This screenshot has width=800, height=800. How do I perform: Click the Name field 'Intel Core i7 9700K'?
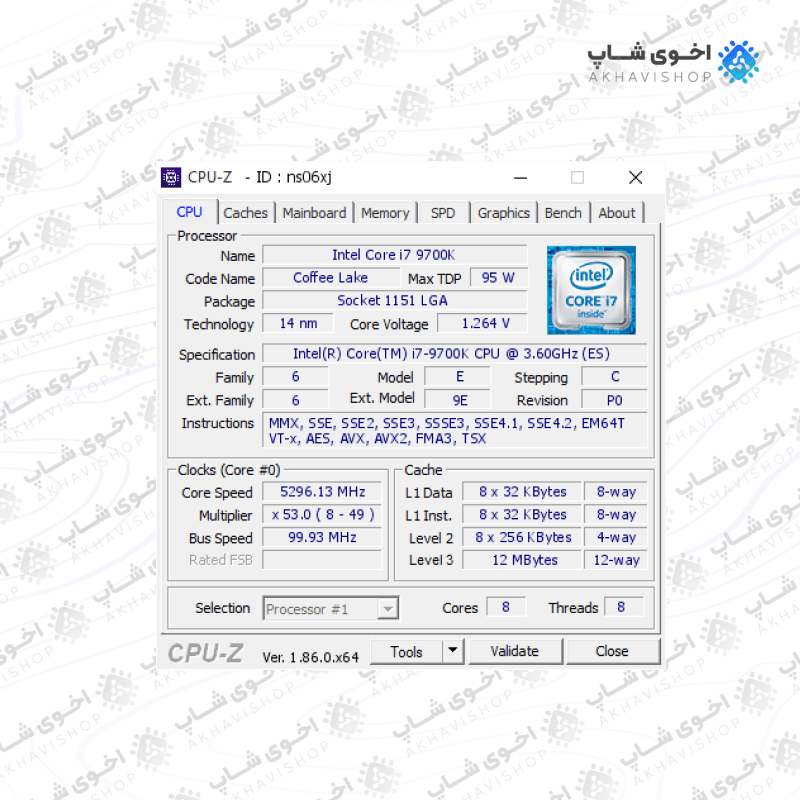[394, 255]
